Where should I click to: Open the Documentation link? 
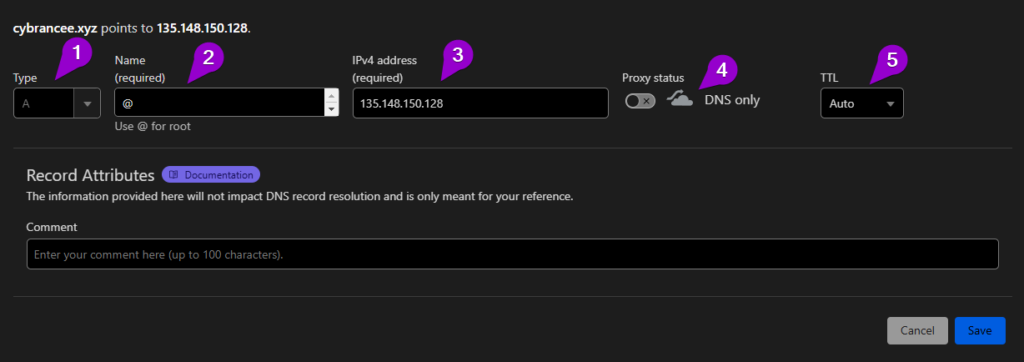pos(211,175)
